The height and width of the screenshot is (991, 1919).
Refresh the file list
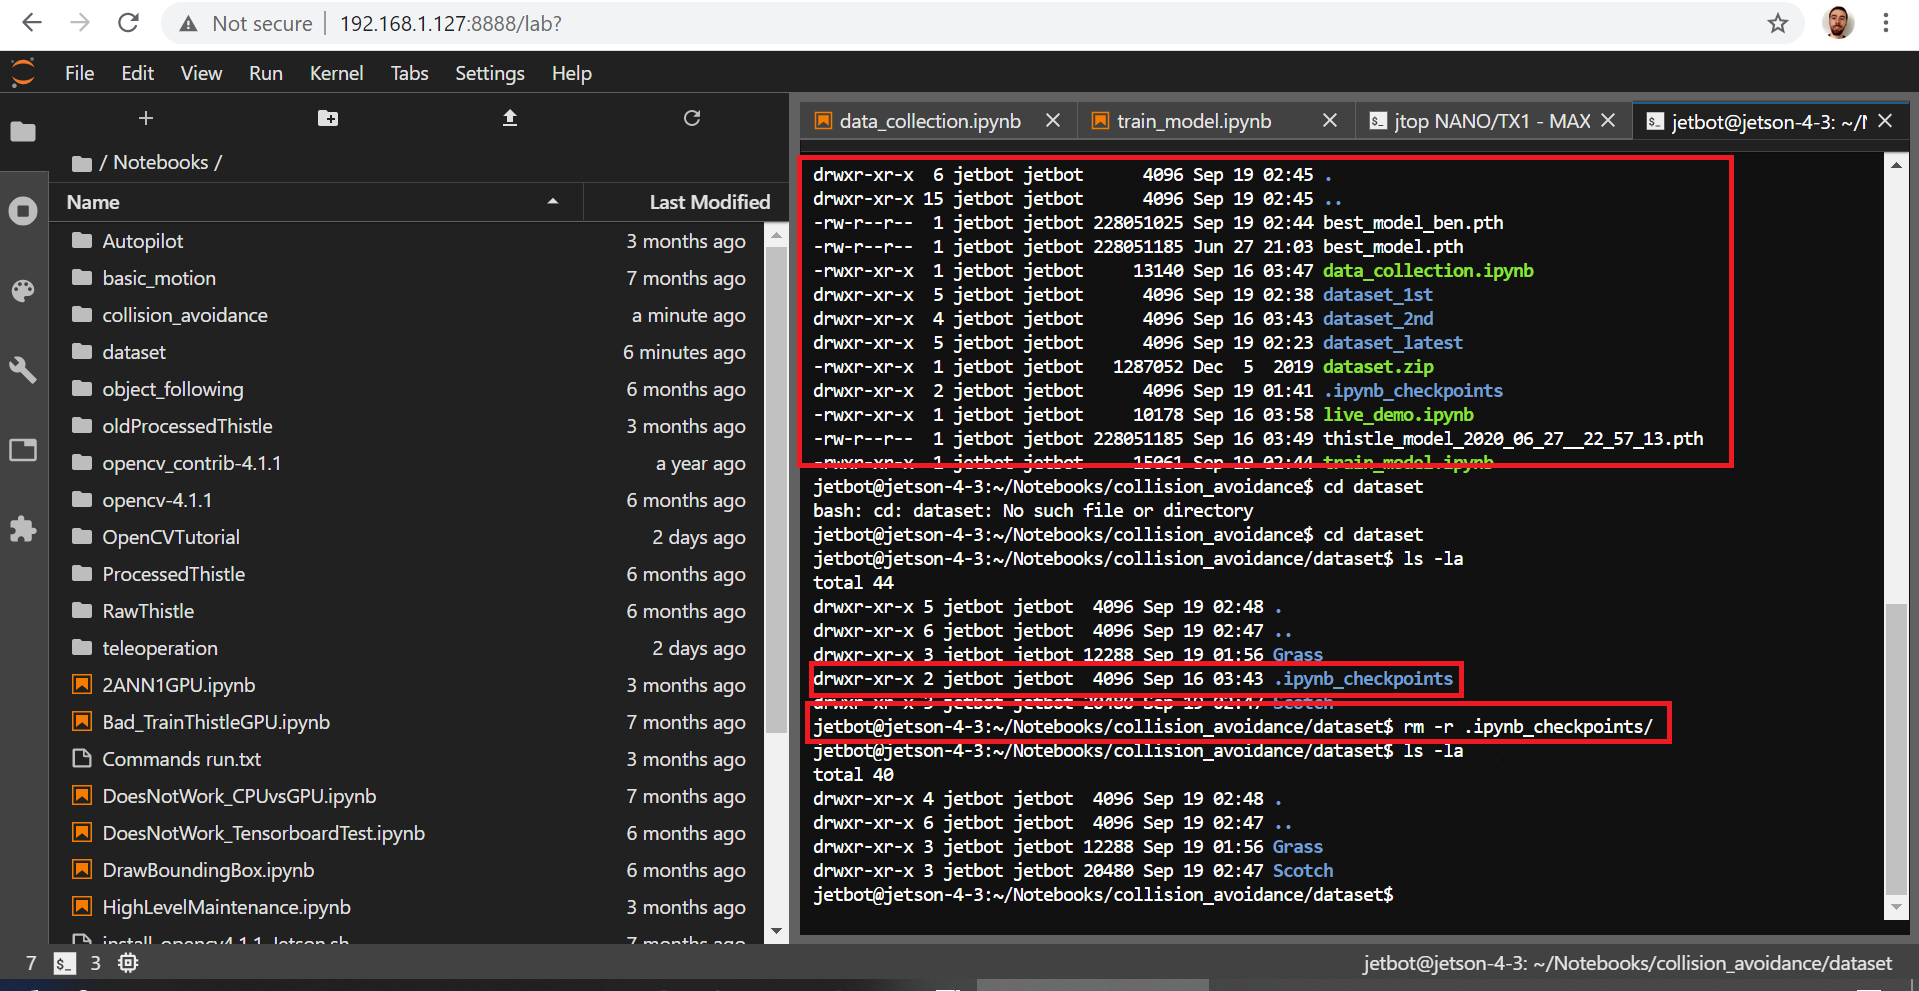click(691, 118)
